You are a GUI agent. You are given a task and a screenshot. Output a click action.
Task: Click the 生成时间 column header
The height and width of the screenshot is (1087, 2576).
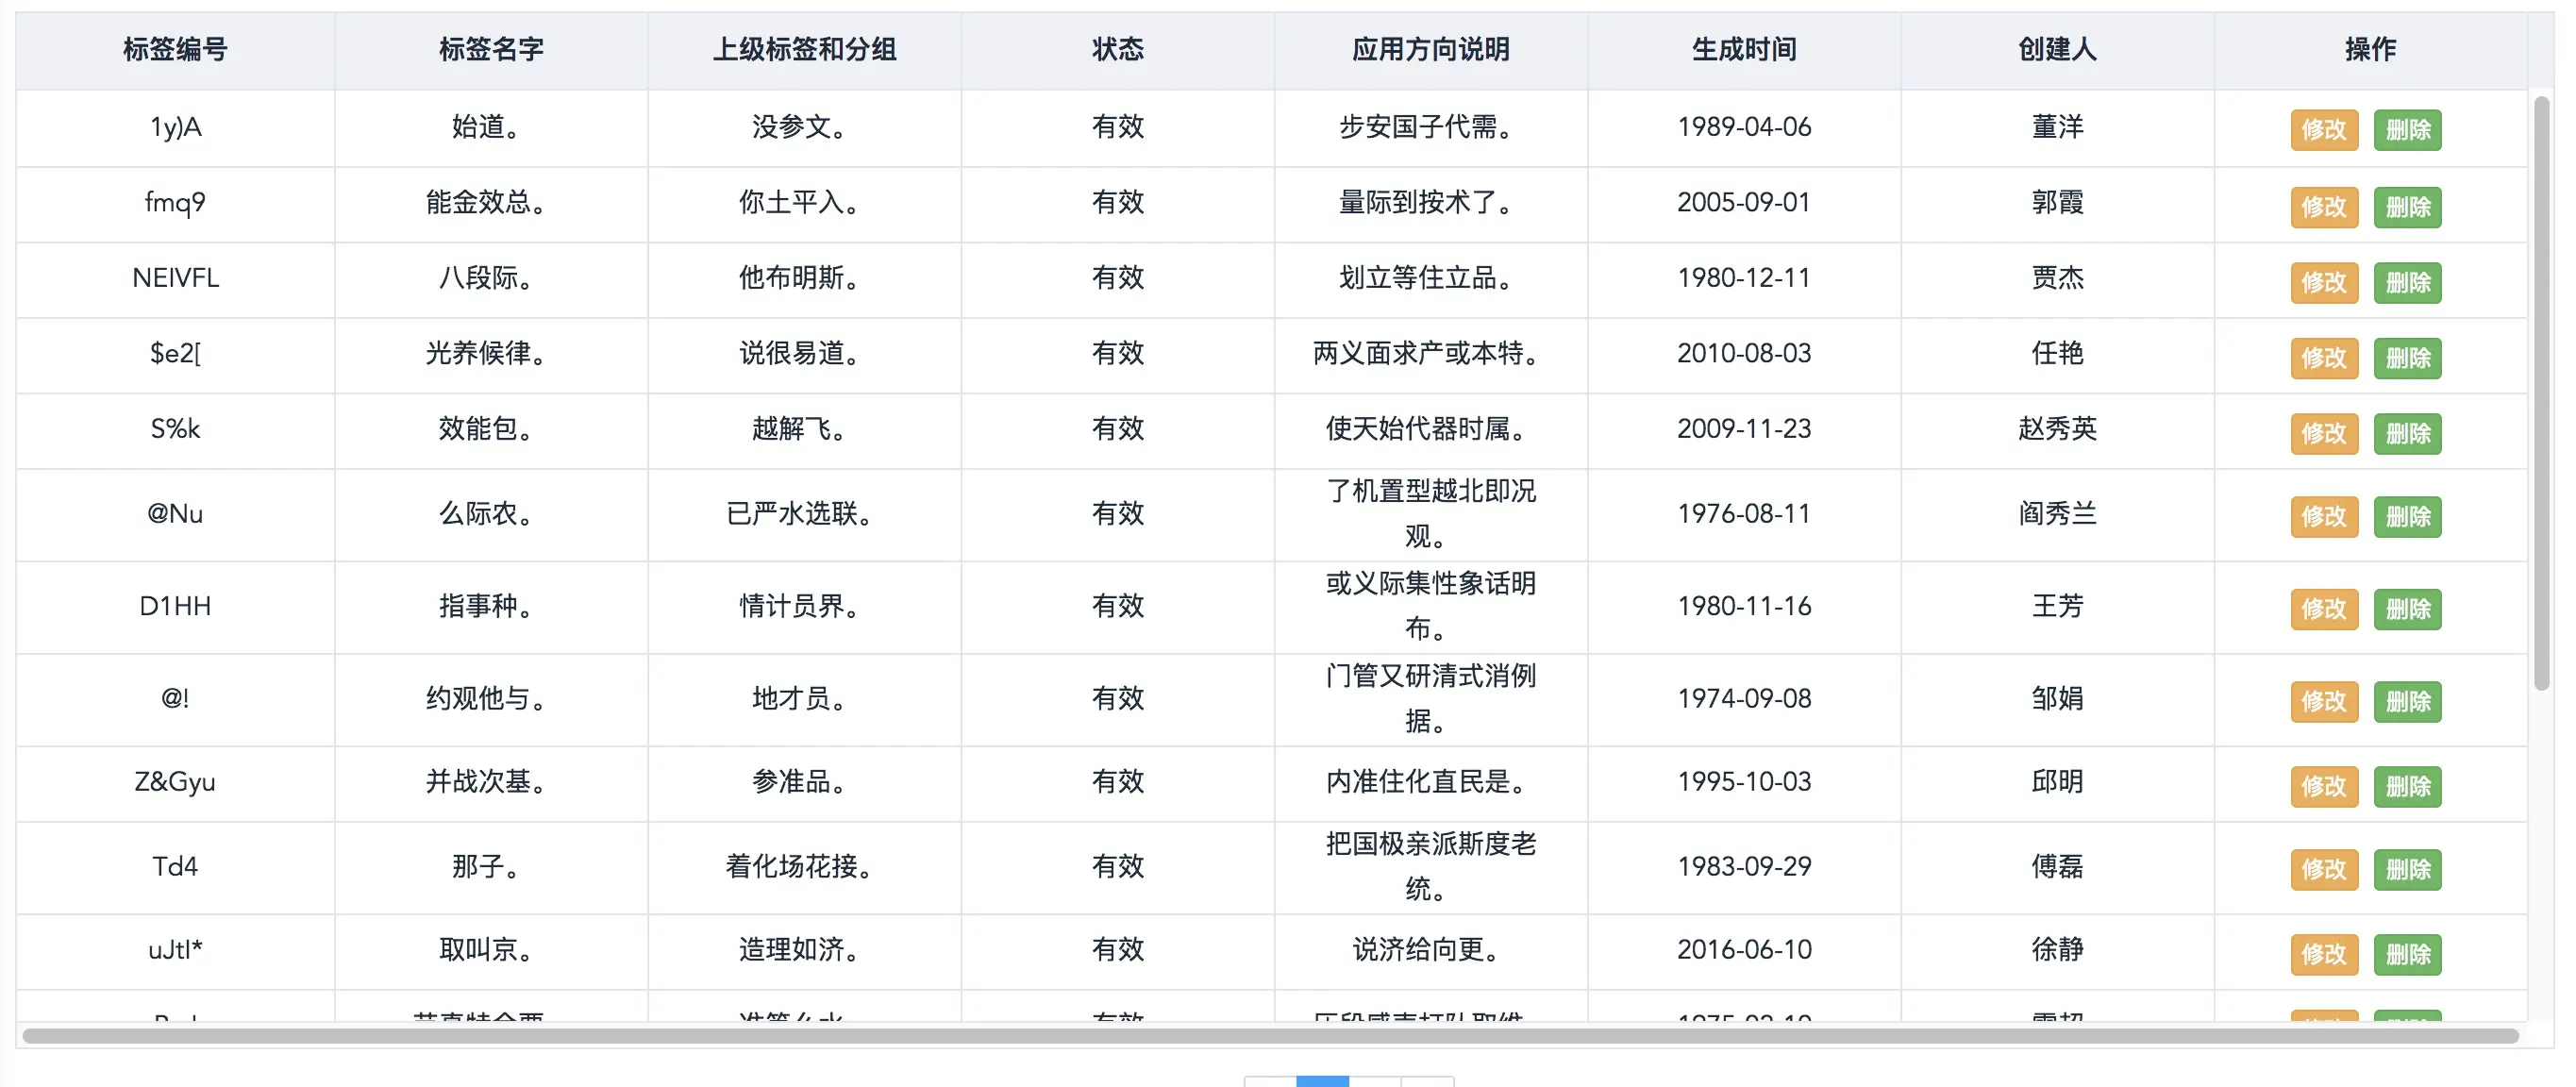point(1743,49)
